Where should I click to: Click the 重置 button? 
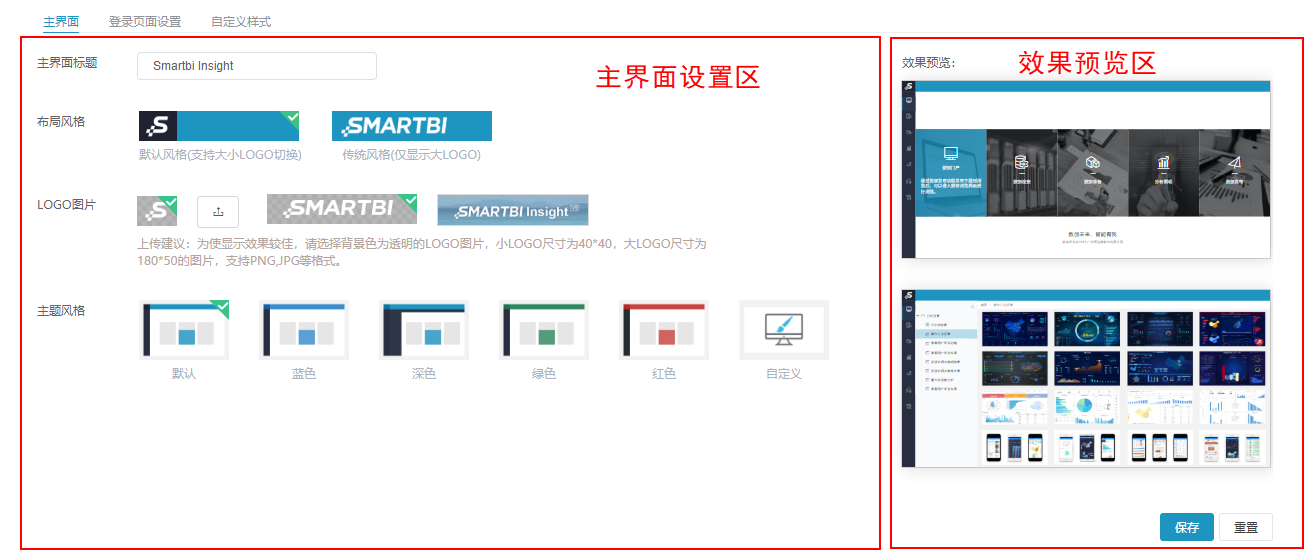[1246, 527]
